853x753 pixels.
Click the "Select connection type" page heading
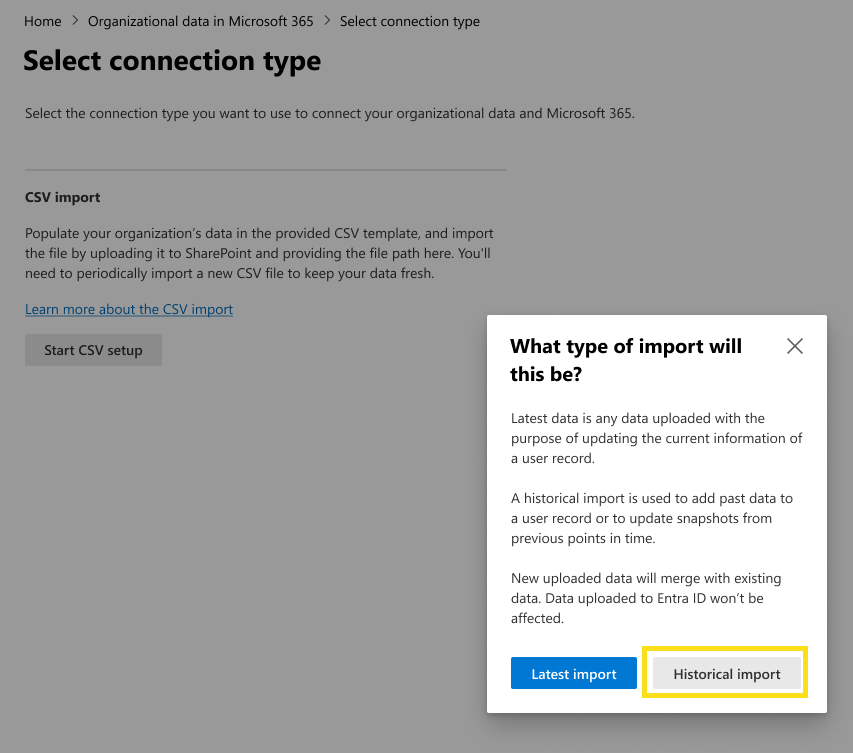click(x=170, y=61)
